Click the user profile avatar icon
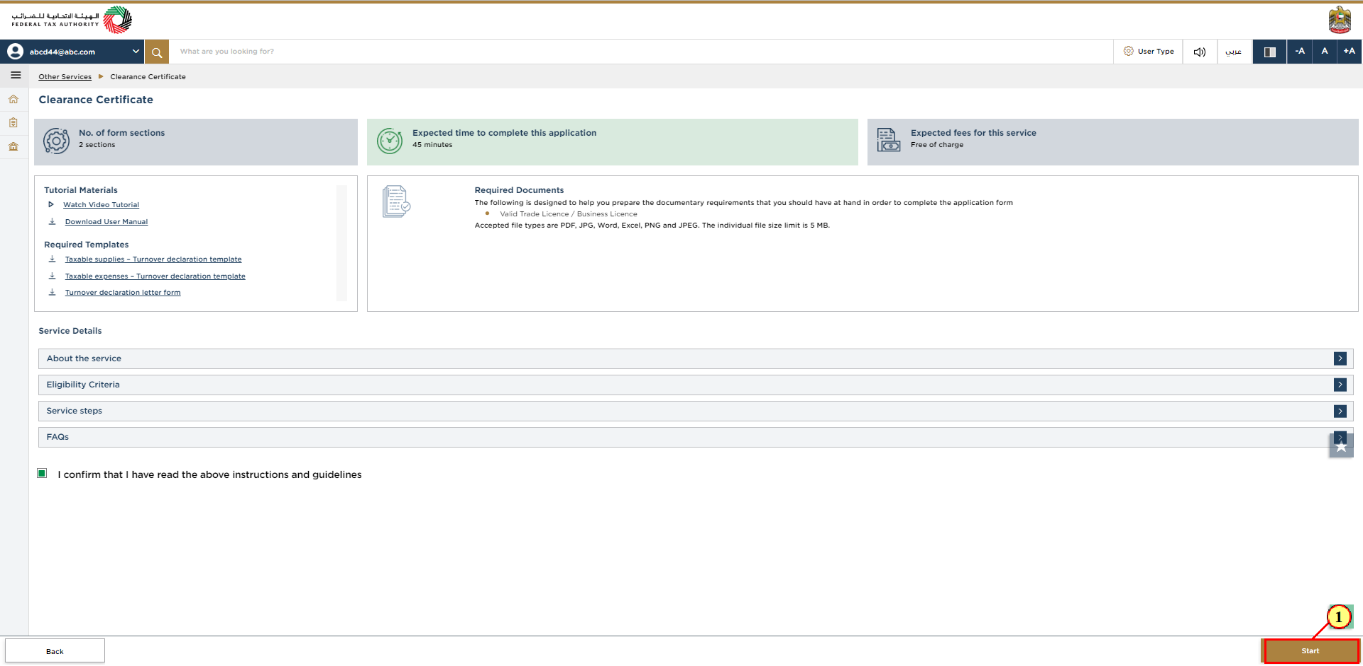 tap(16, 51)
